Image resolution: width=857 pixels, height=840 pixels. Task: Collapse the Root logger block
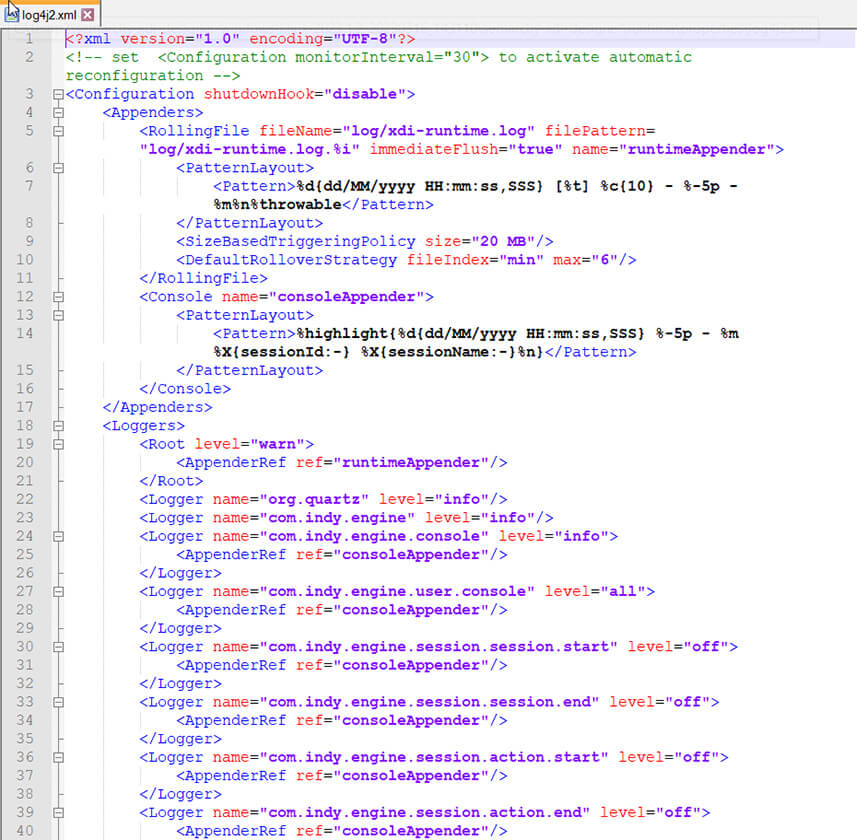click(x=57, y=443)
